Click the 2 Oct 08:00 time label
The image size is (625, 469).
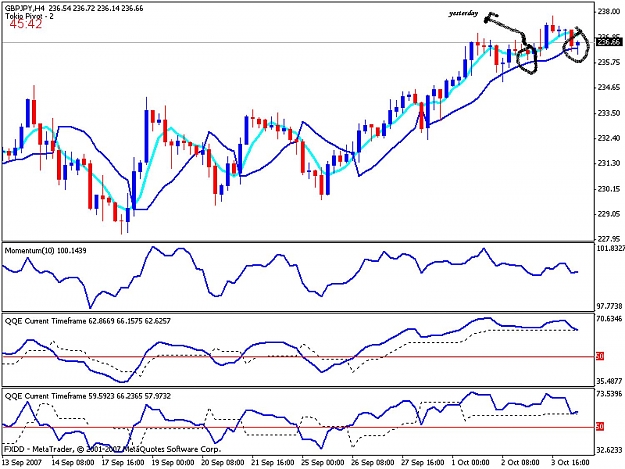point(521,463)
